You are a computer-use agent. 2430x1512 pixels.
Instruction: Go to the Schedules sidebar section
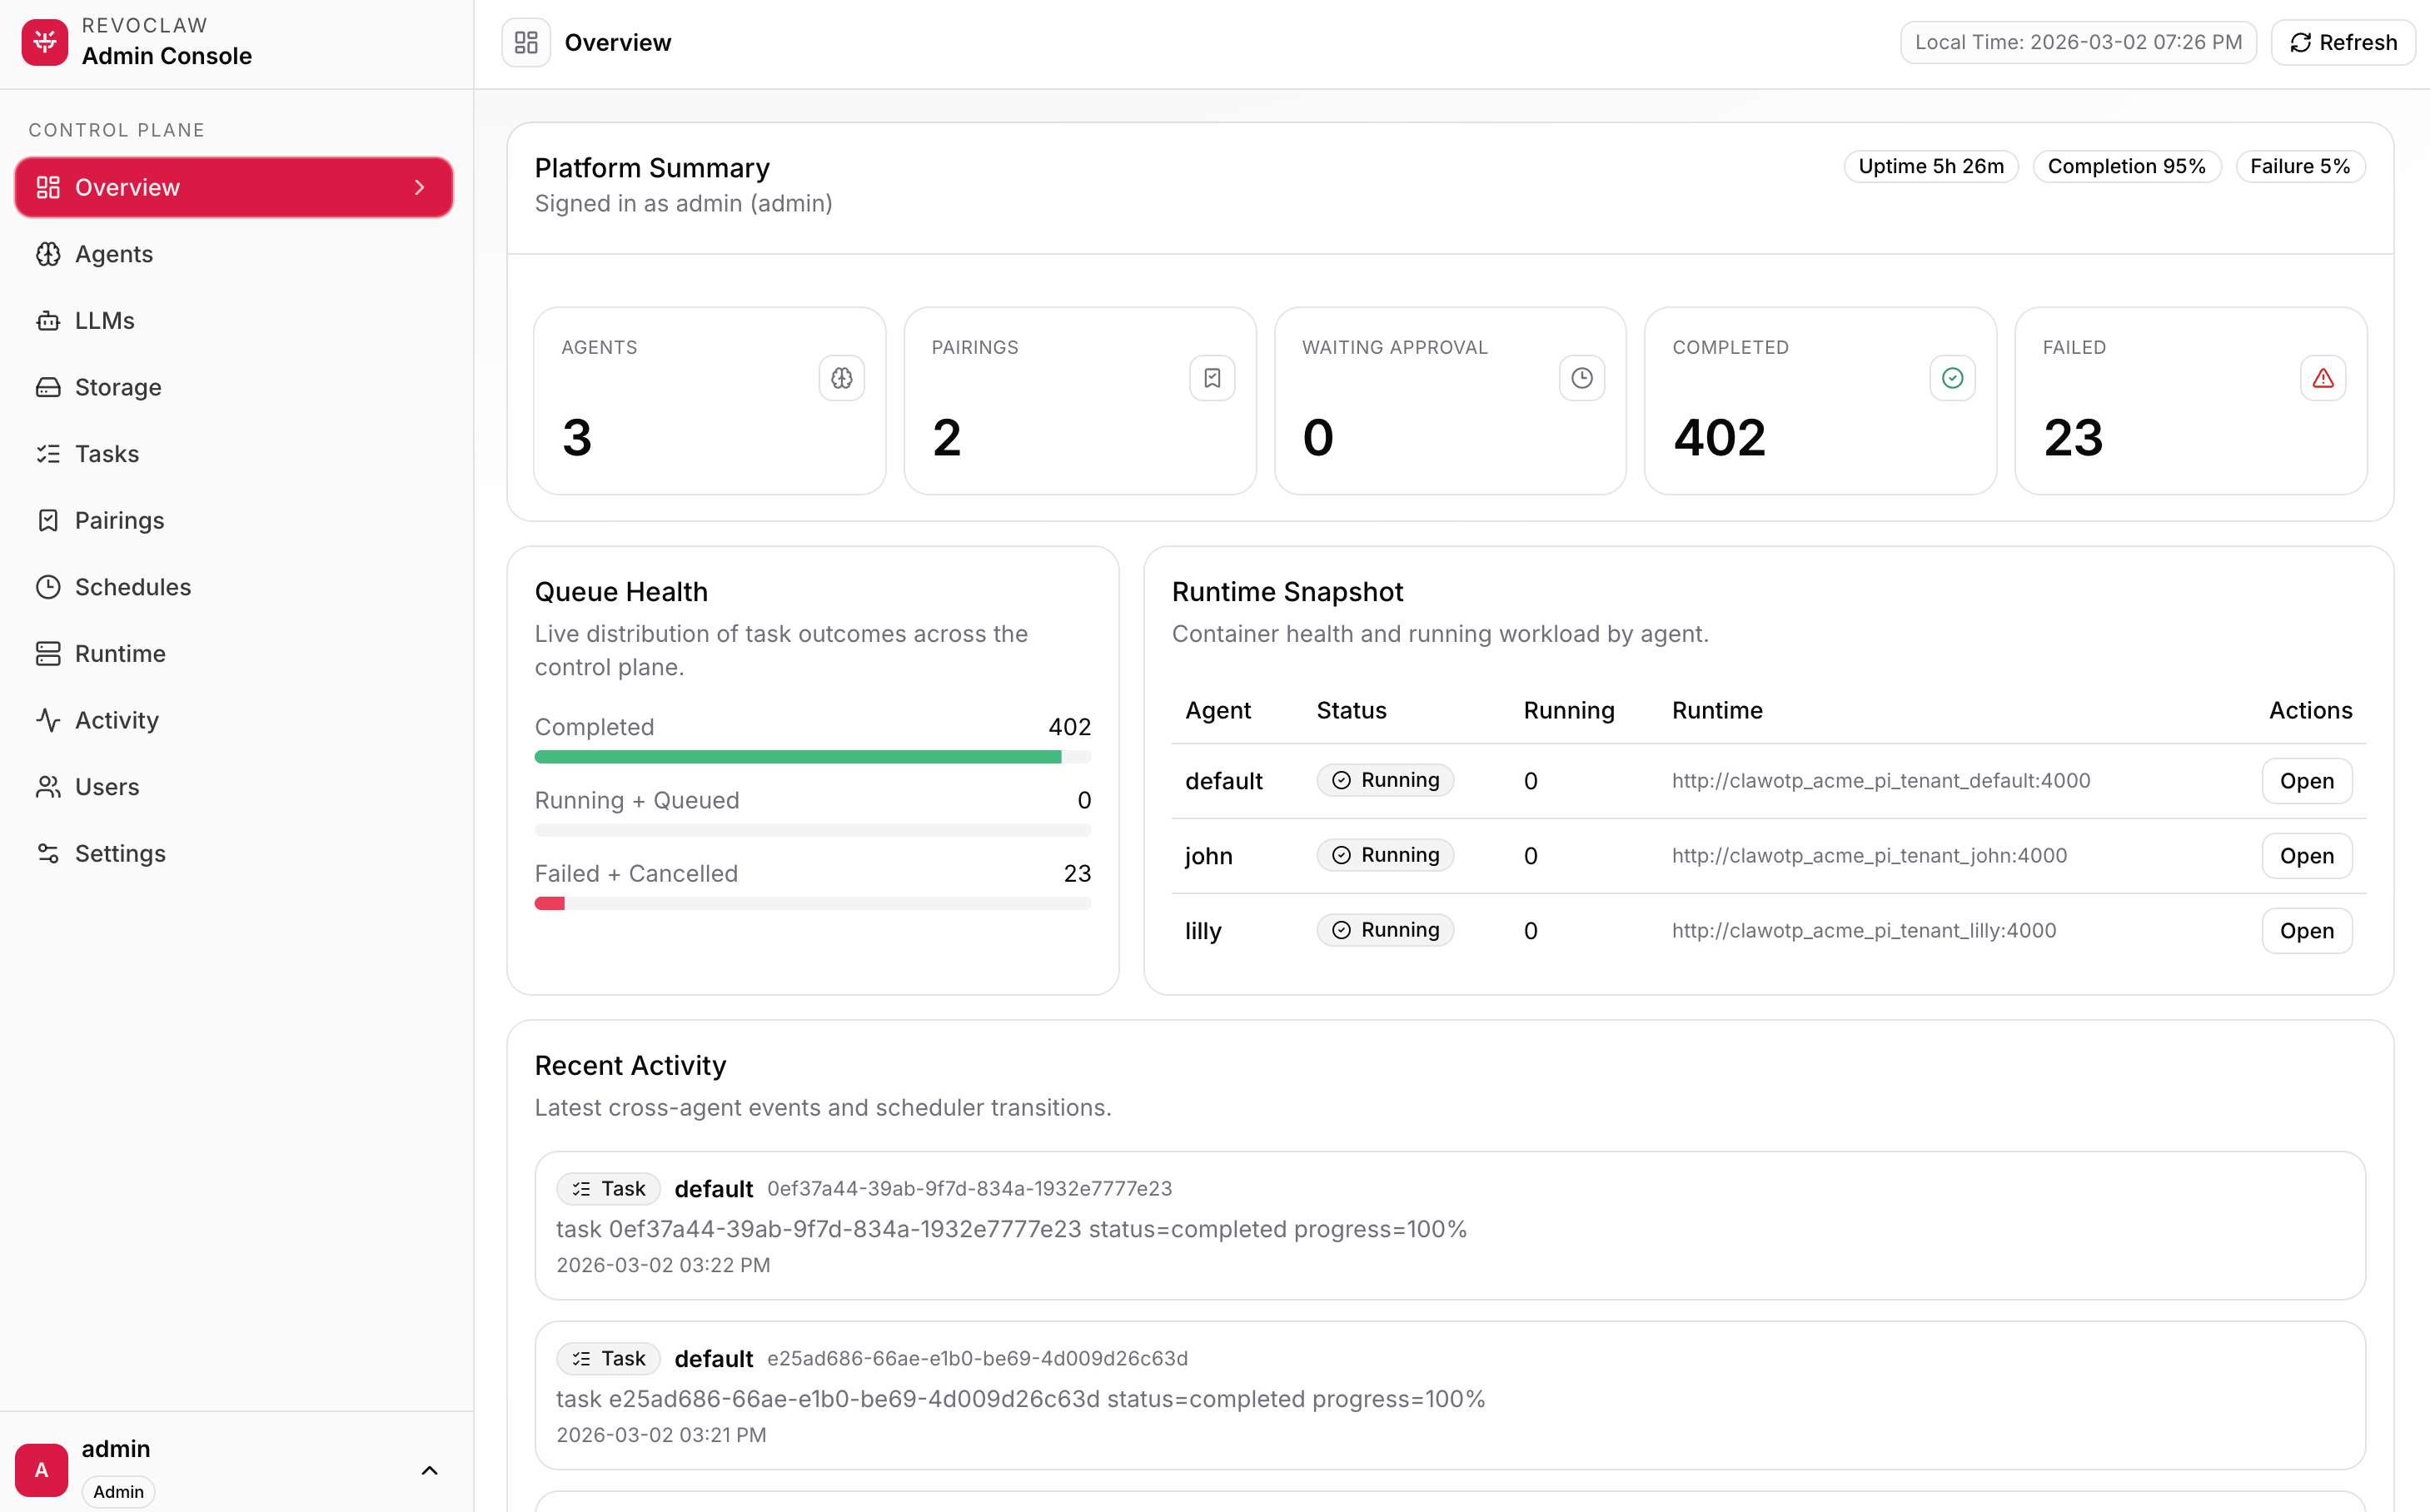pyautogui.click(x=132, y=587)
